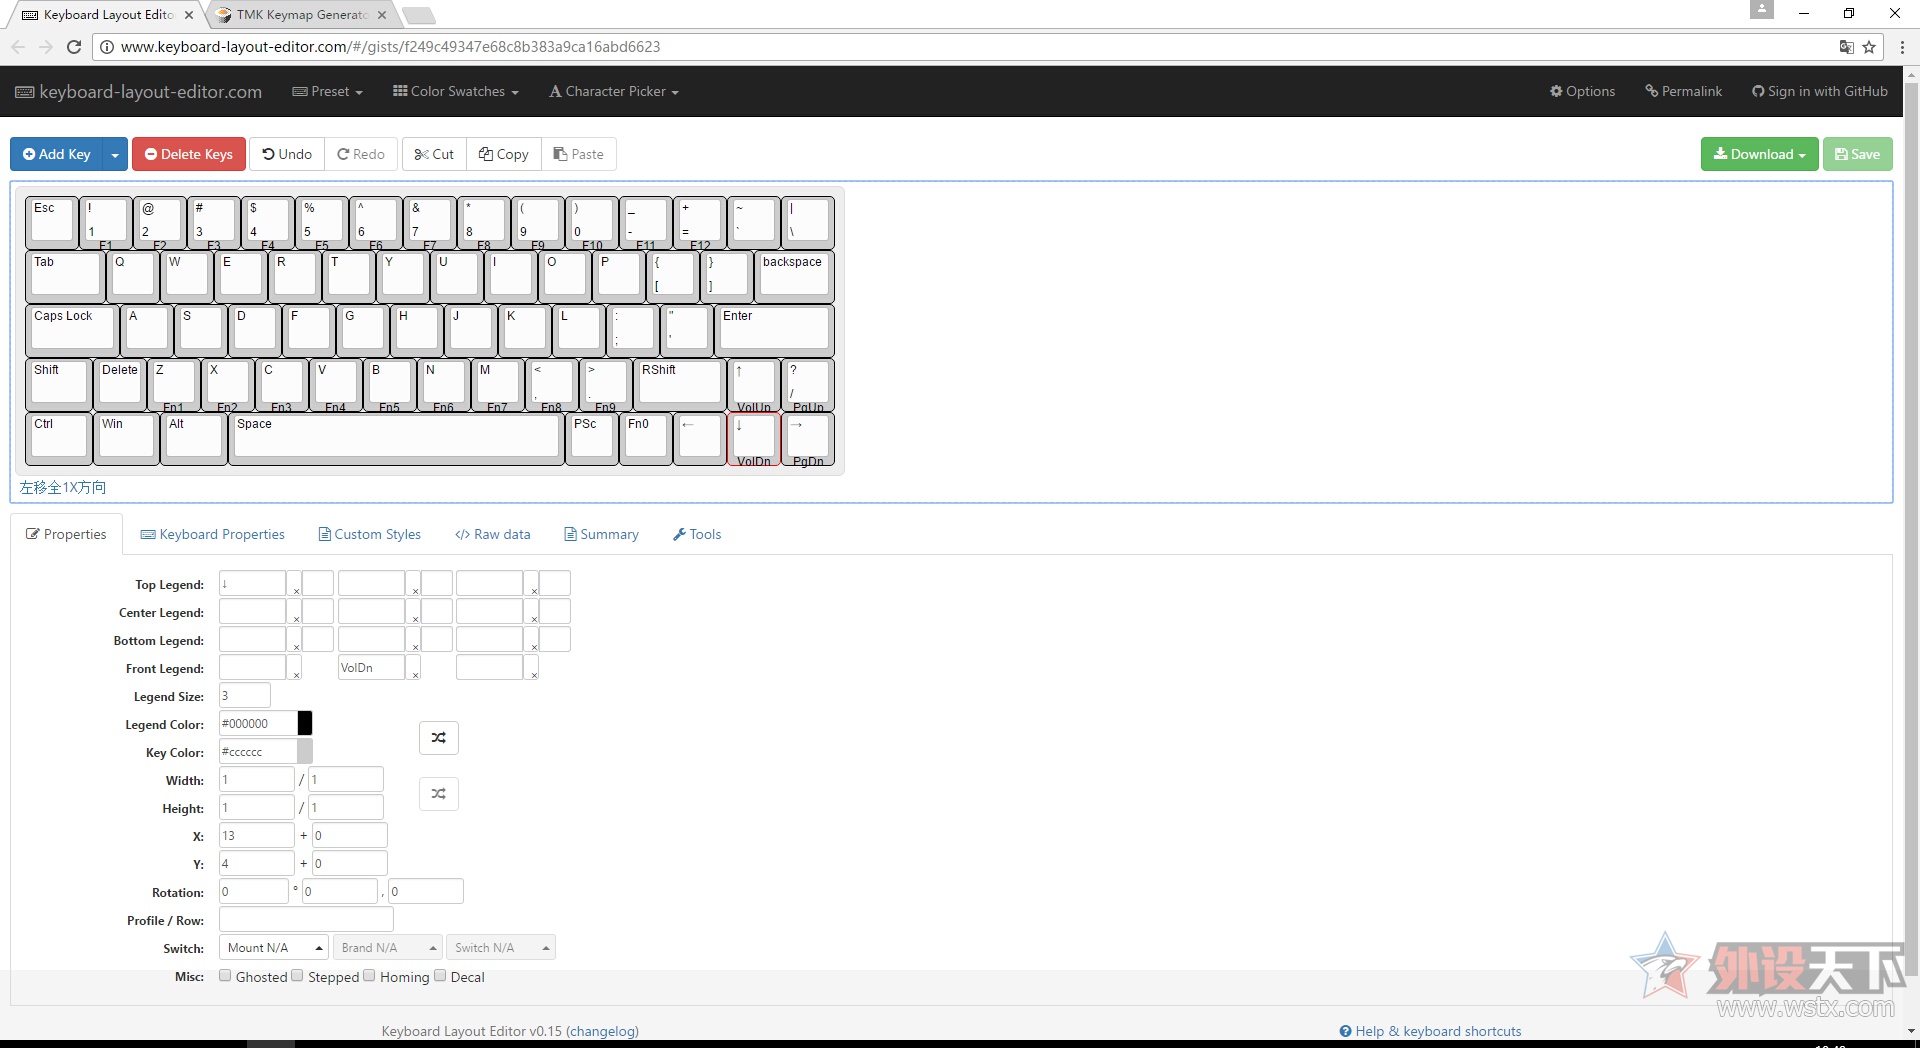Click the Cut button
Viewport: 1920px width, 1048px height.
pyautogui.click(x=434, y=154)
